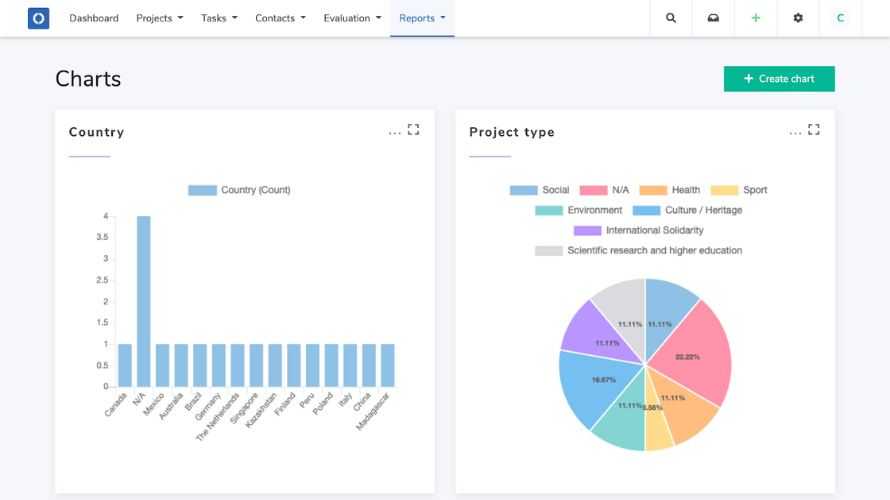The height and width of the screenshot is (500, 890).
Task: Click the user avatar 'C'
Action: pos(840,18)
